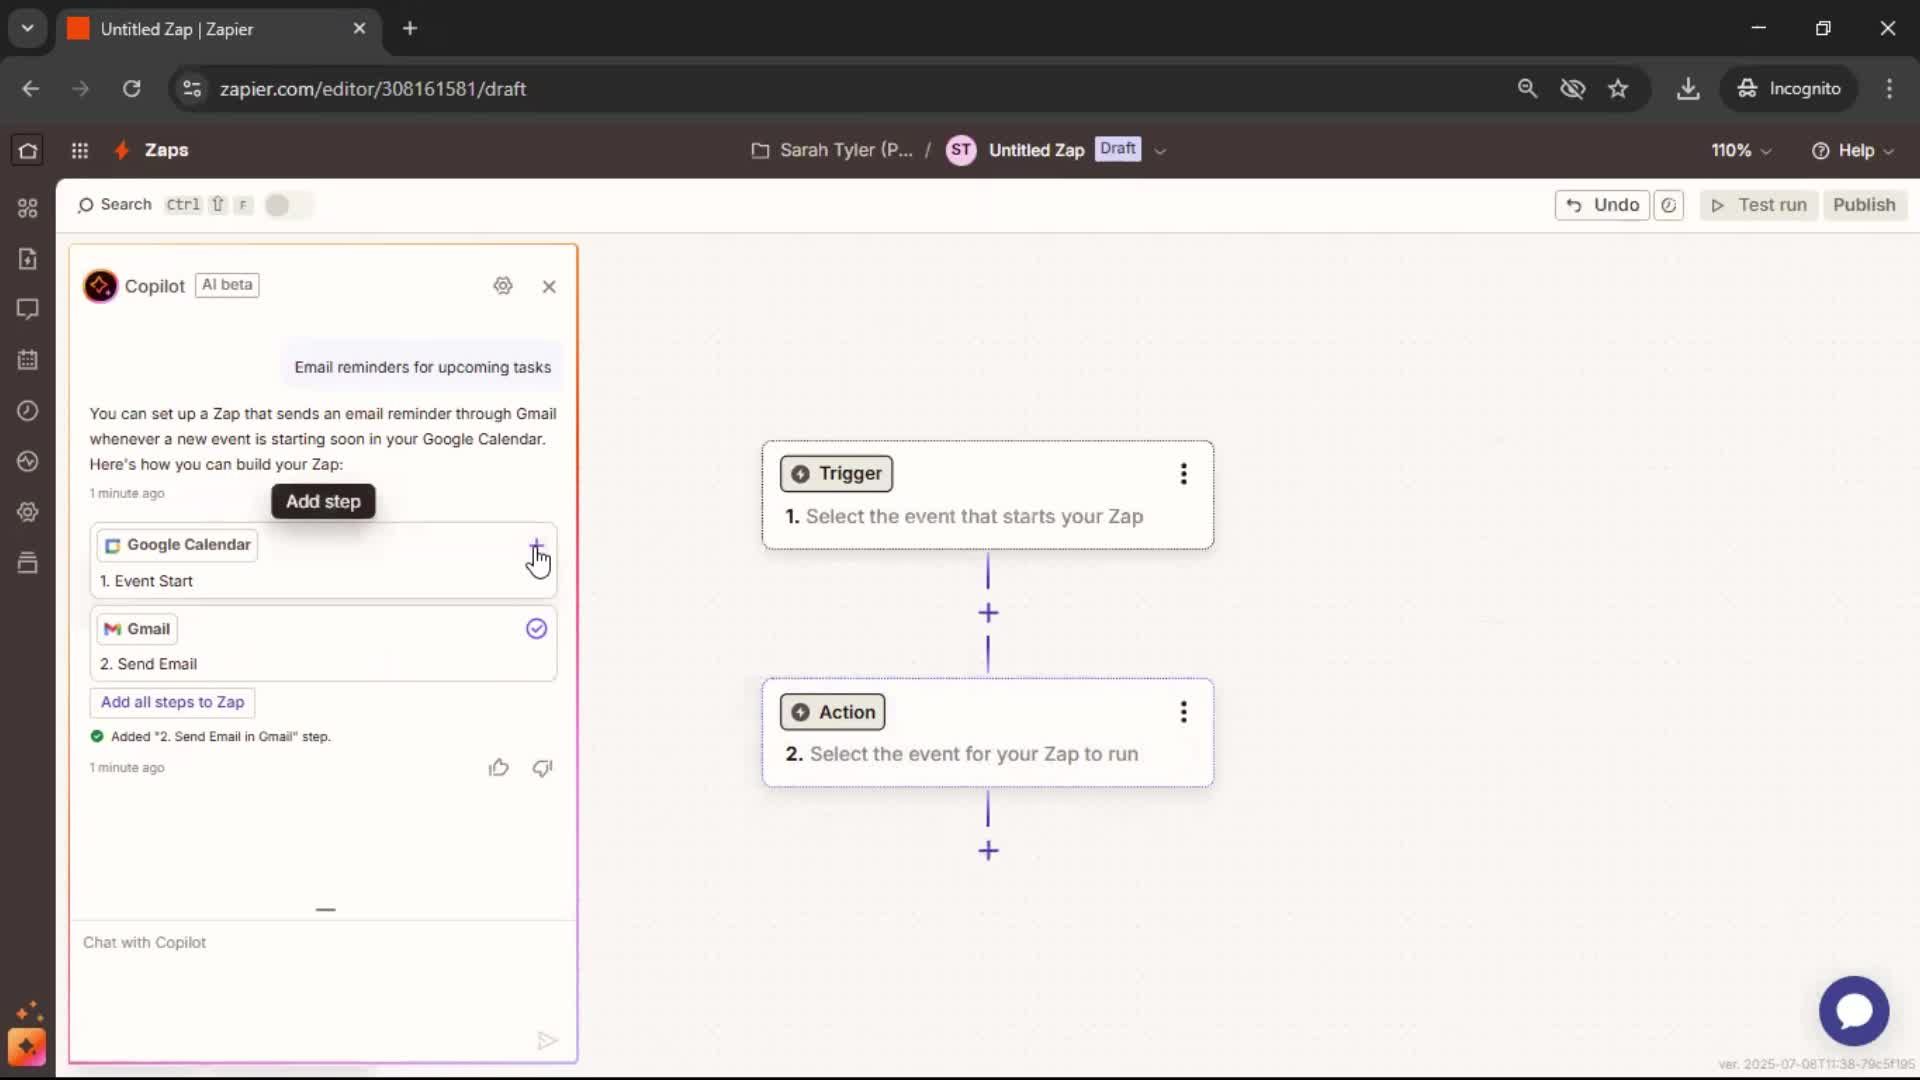
Task: Click the Gmail step added checkmark icon
Action: [x=537, y=629]
